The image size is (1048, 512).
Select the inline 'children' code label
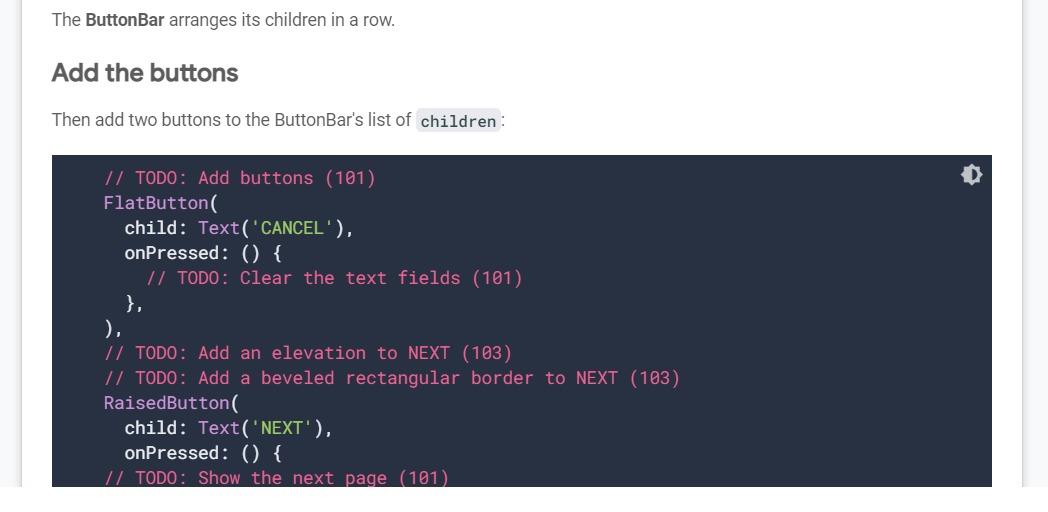458,121
